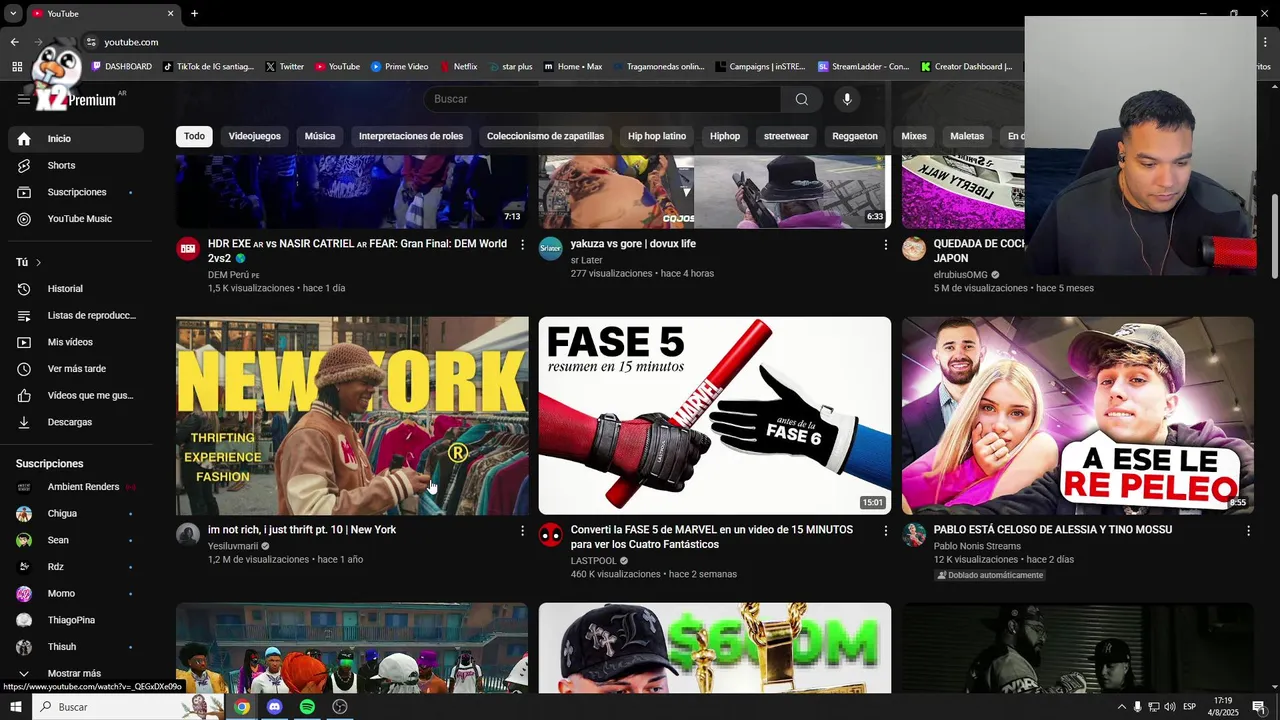Screen dimensions: 1280x720
Task: Go back with browser back arrow
Action: [14, 42]
